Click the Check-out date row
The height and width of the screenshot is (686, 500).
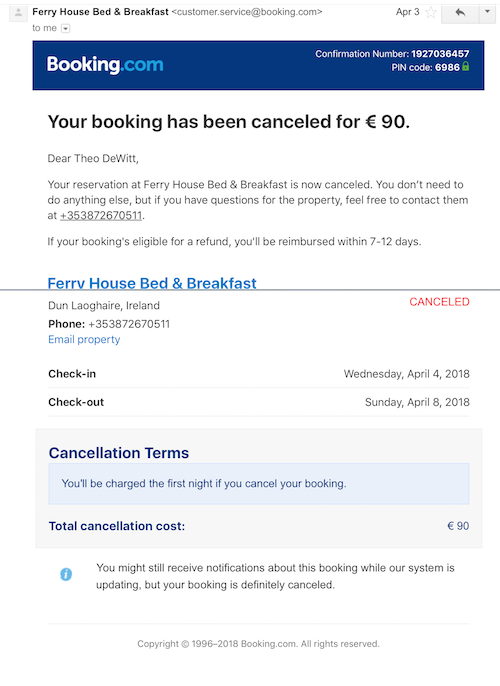259,402
